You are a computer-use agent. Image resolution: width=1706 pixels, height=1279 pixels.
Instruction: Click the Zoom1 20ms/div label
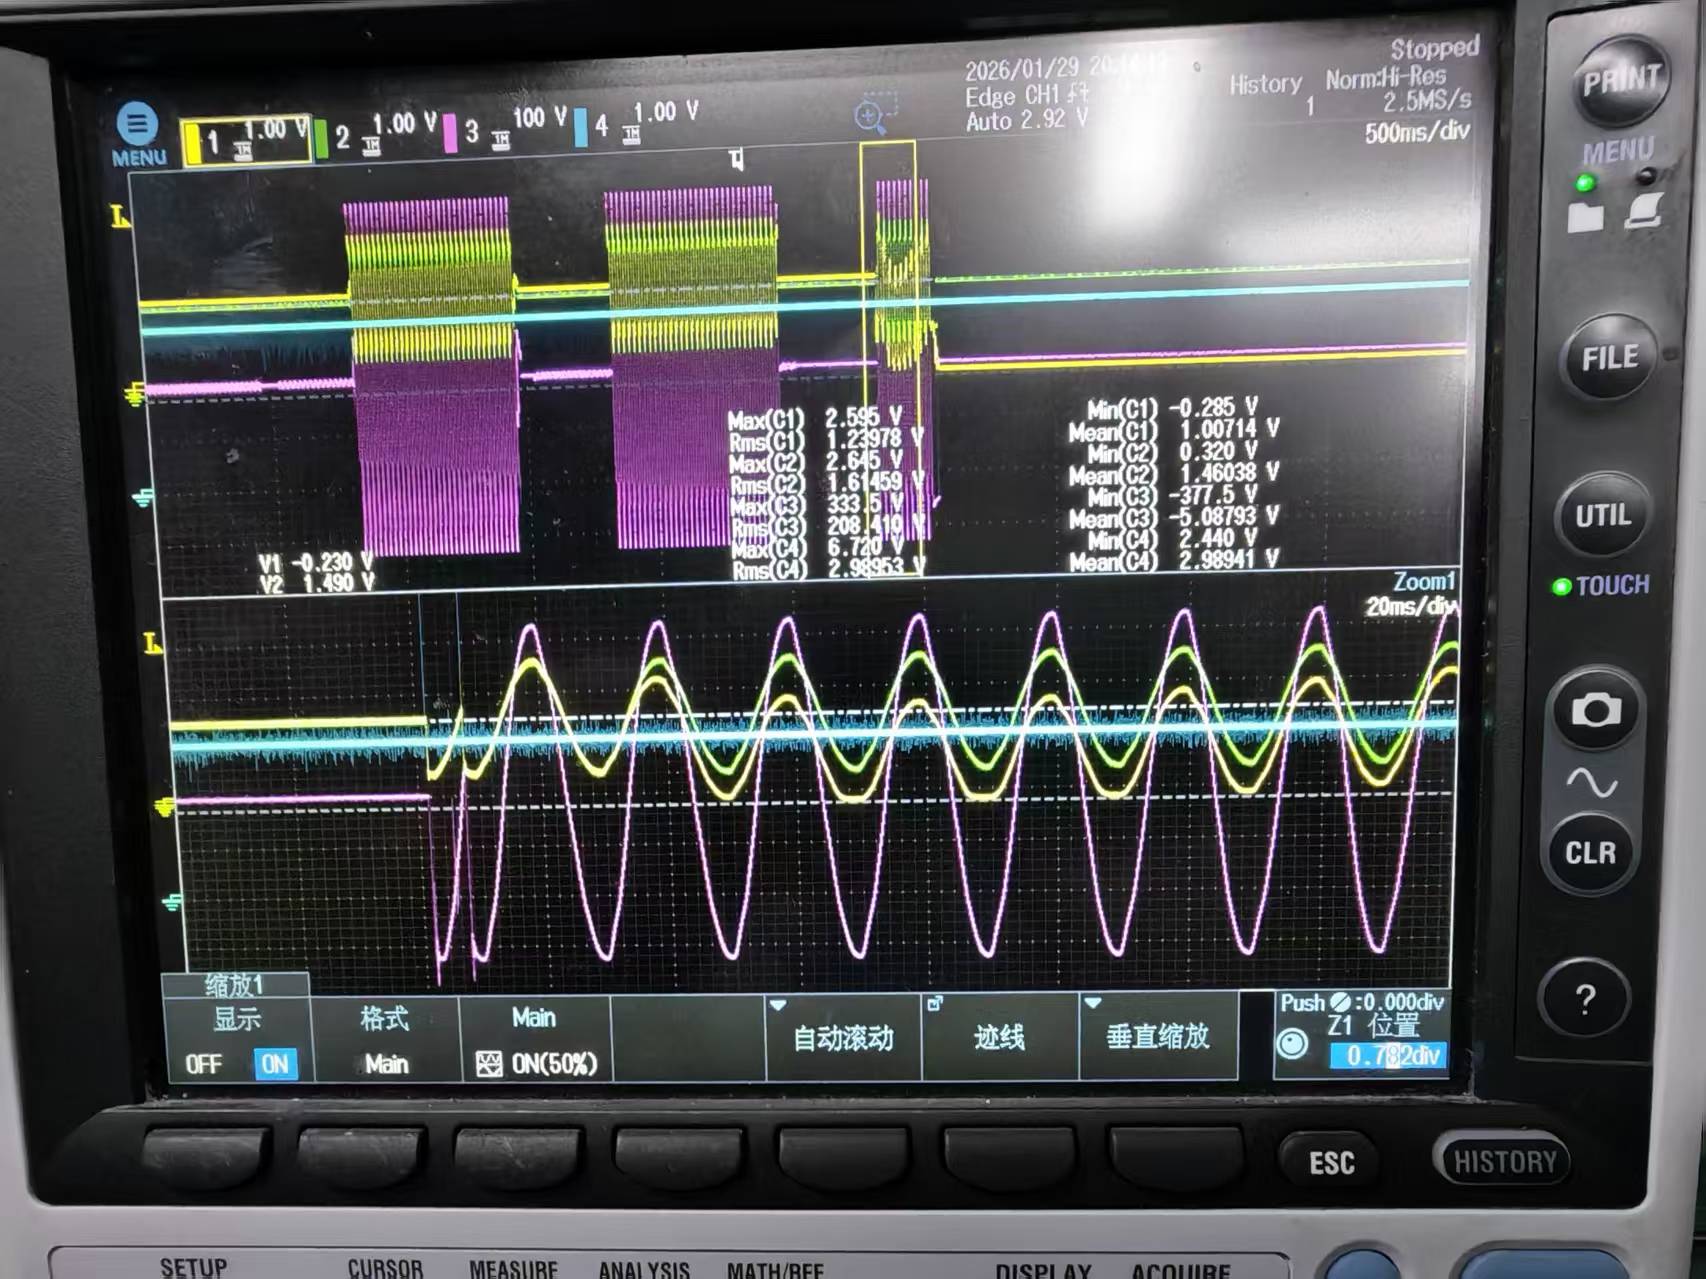click(x=1410, y=594)
